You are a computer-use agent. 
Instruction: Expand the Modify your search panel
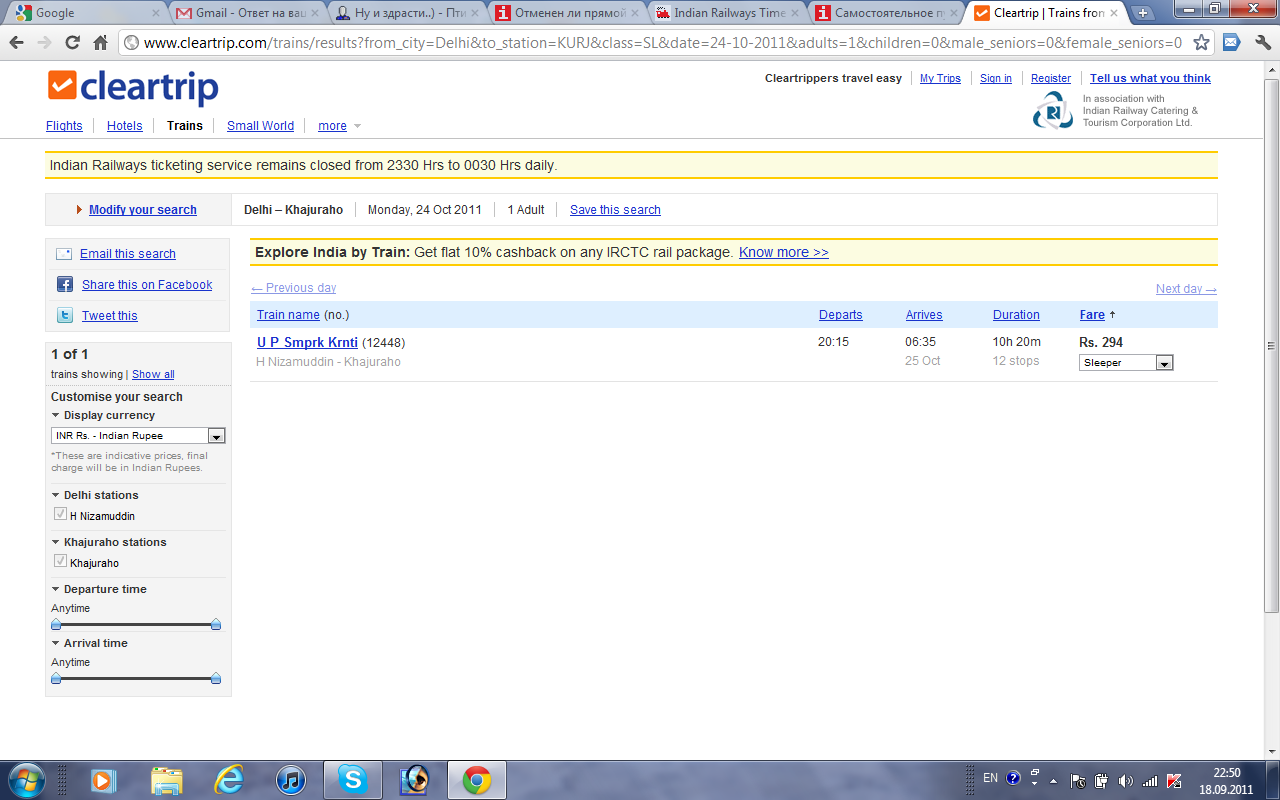click(142, 210)
